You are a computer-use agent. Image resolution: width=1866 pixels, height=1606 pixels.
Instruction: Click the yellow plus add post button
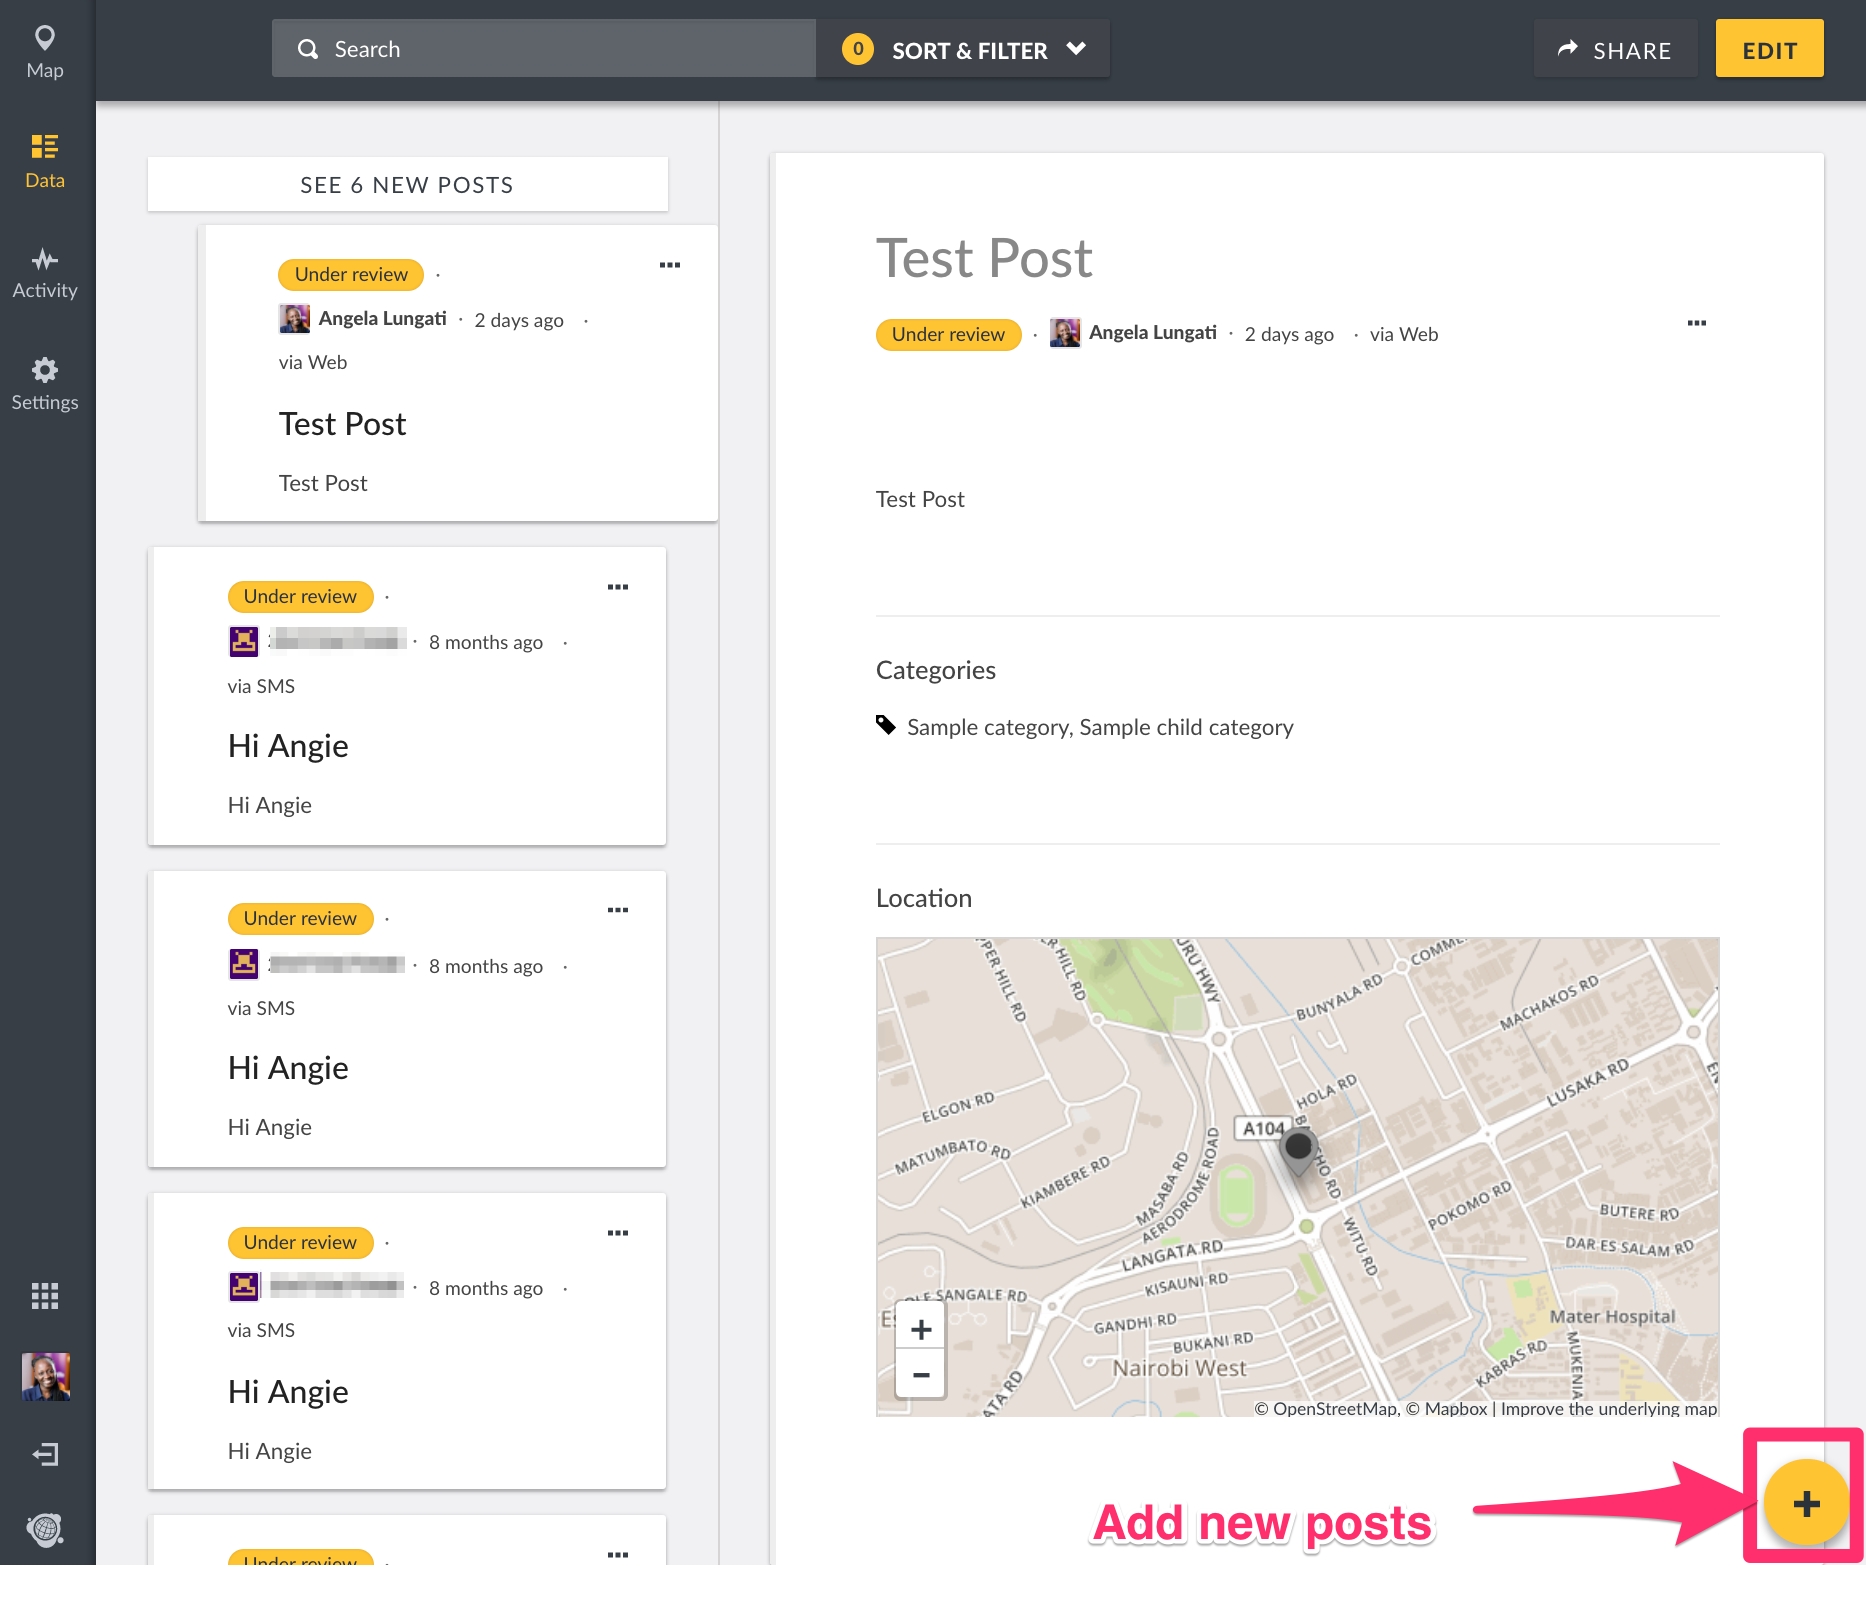click(x=1805, y=1503)
